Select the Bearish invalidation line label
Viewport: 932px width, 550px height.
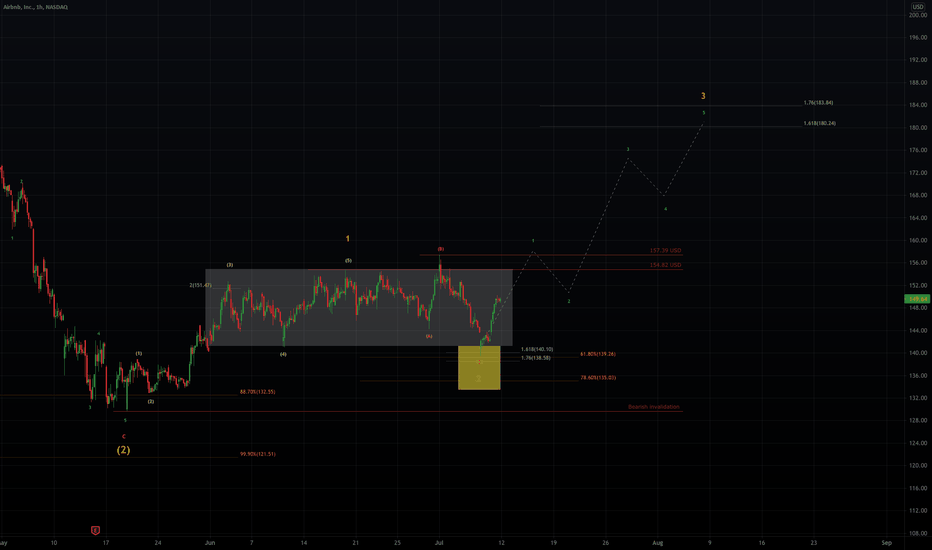pyautogui.click(x=653, y=407)
